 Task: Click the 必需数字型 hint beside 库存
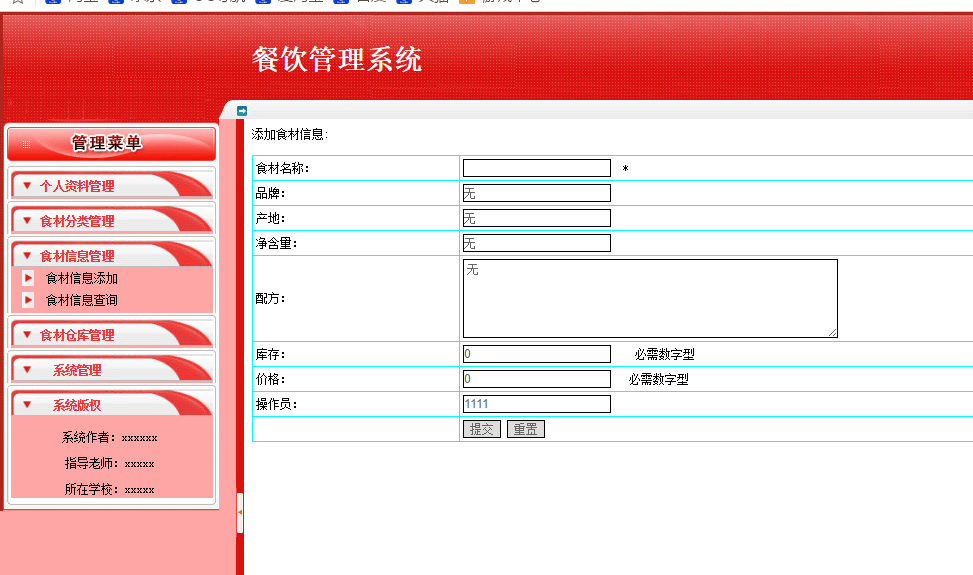coord(665,354)
